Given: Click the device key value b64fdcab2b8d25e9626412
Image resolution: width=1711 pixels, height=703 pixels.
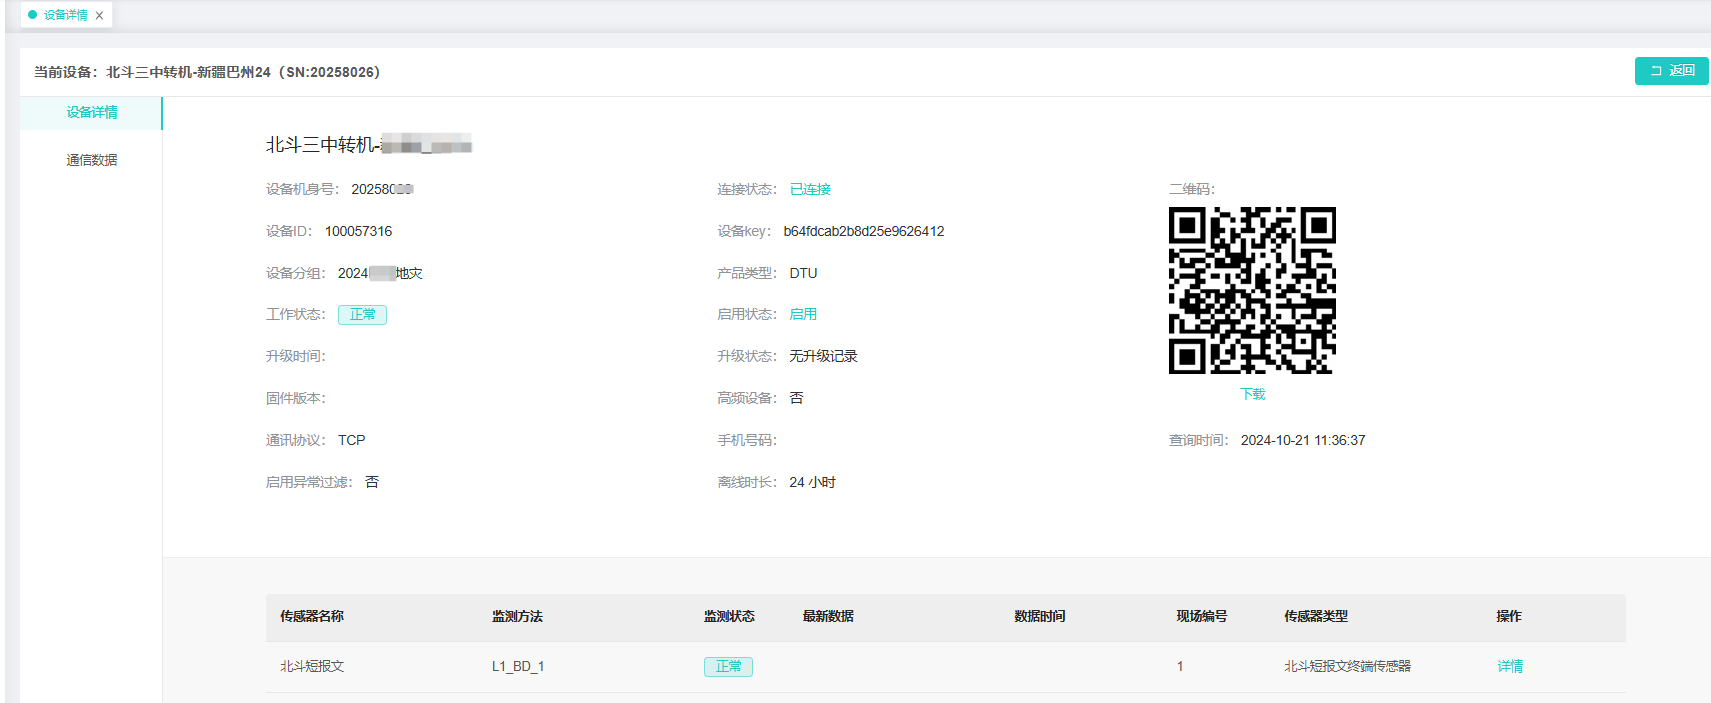Looking at the screenshot, I should click(x=864, y=232).
